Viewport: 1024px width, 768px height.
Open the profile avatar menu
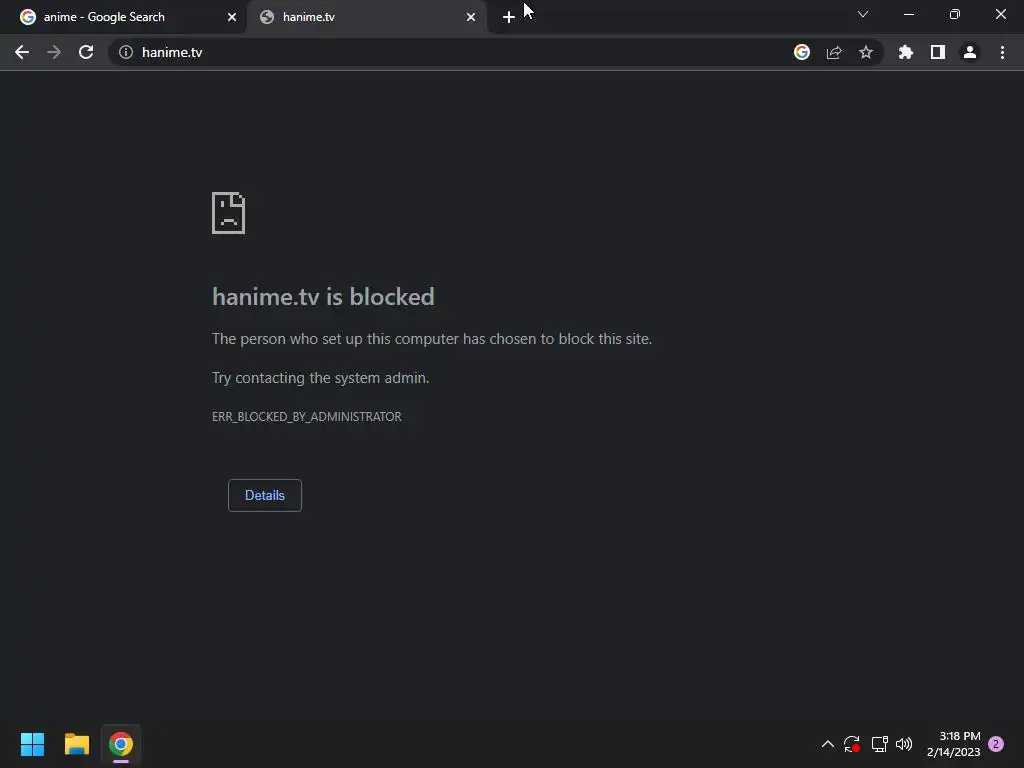pos(970,52)
